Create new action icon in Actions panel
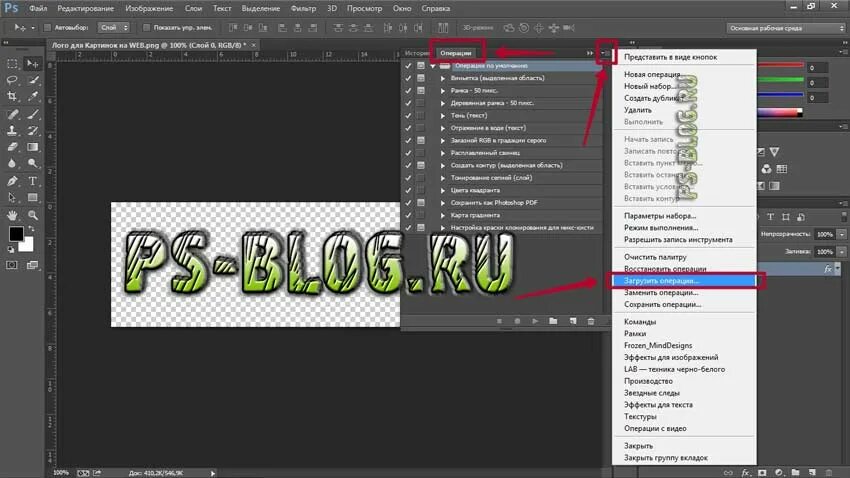 click(572, 321)
